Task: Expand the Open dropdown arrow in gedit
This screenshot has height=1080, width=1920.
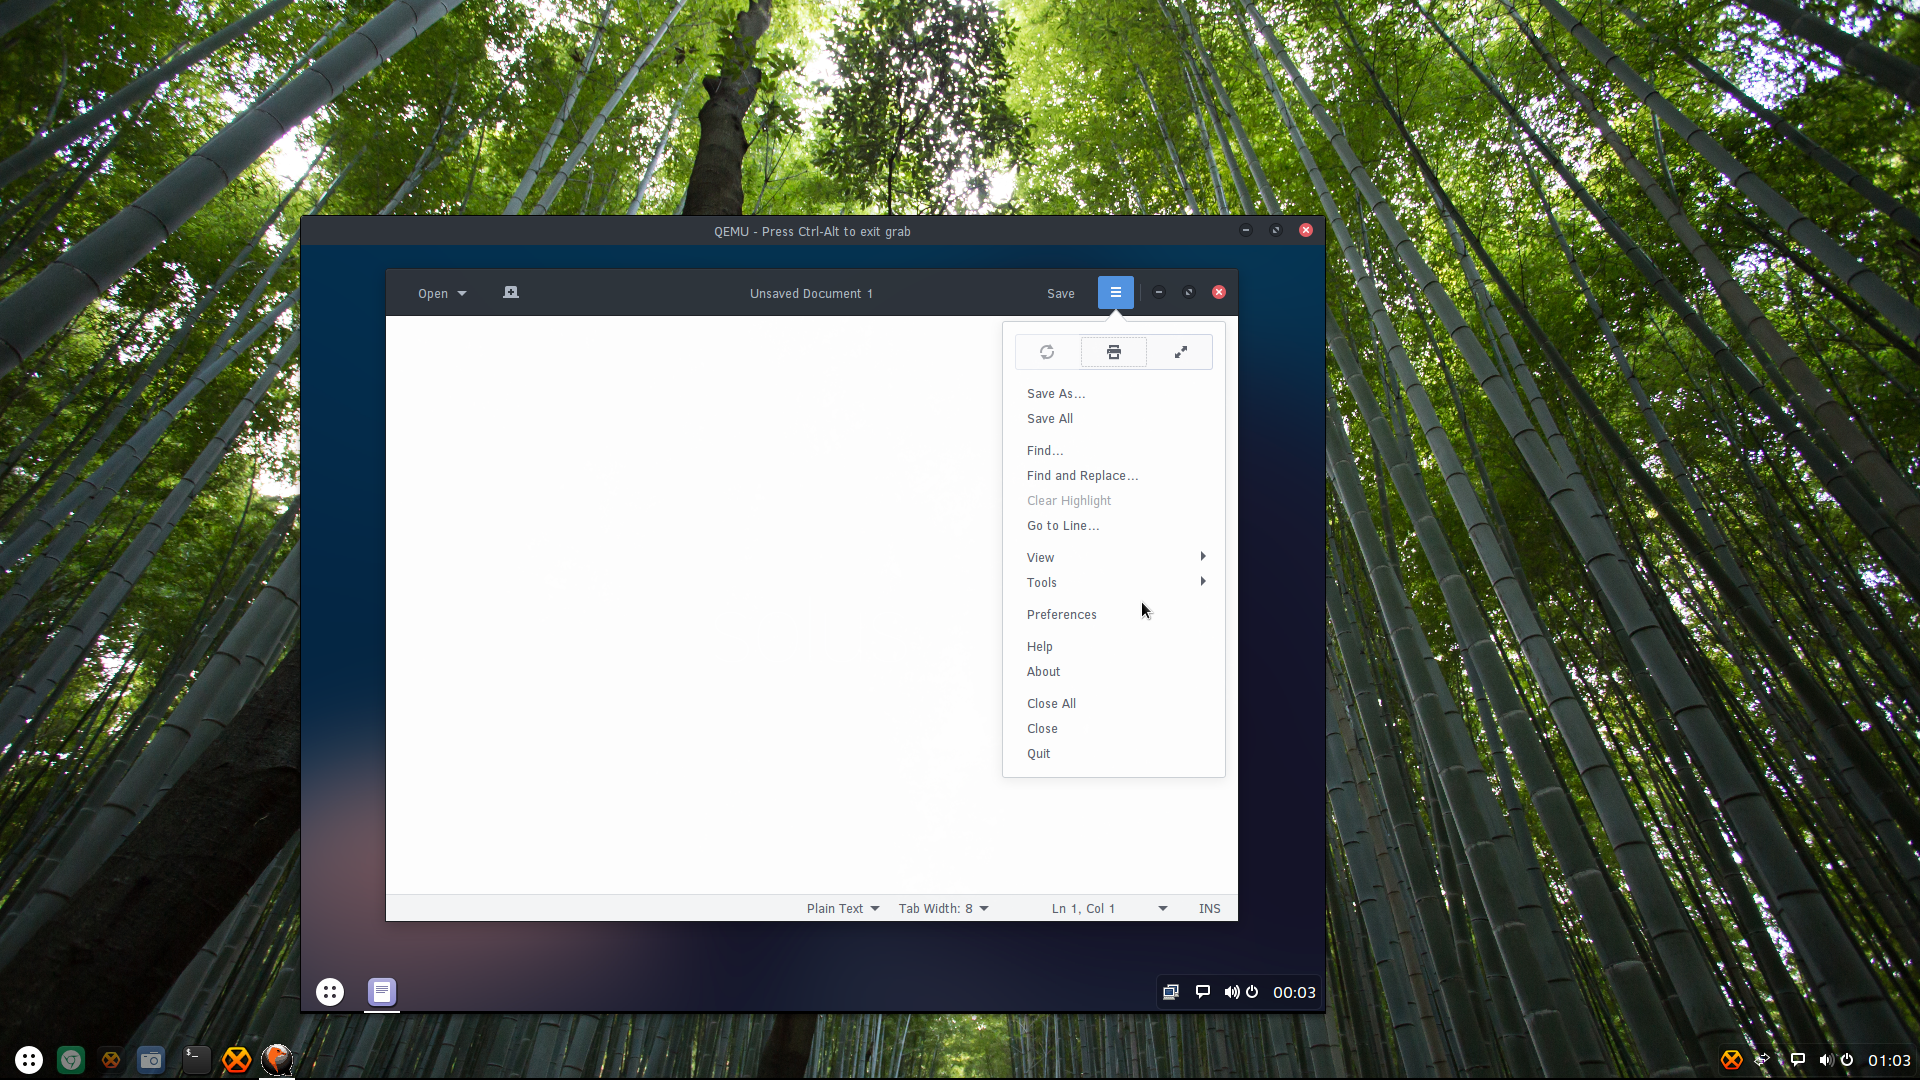Action: [x=462, y=294]
